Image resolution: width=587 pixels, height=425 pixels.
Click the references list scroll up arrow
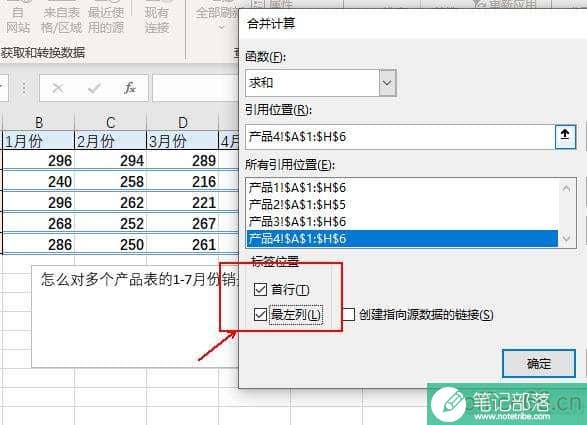pos(566,188)
